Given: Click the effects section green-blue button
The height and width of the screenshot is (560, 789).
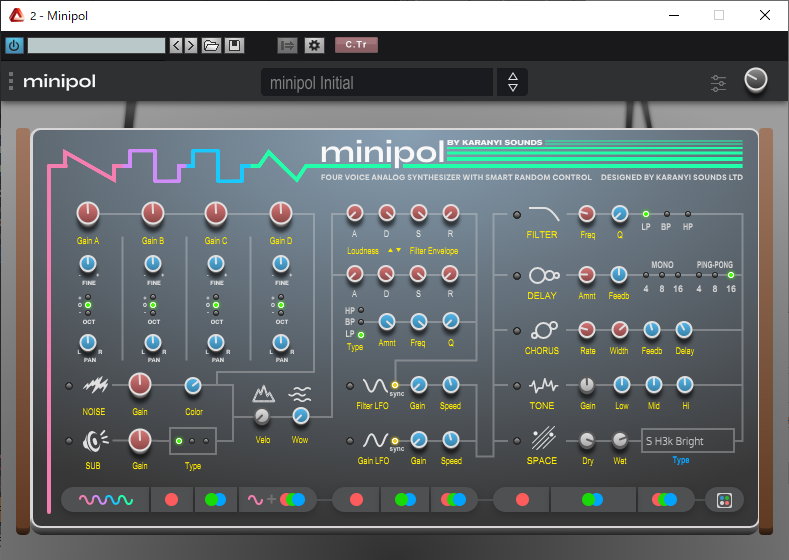Looking at the screenshot, I should (592, 500).
